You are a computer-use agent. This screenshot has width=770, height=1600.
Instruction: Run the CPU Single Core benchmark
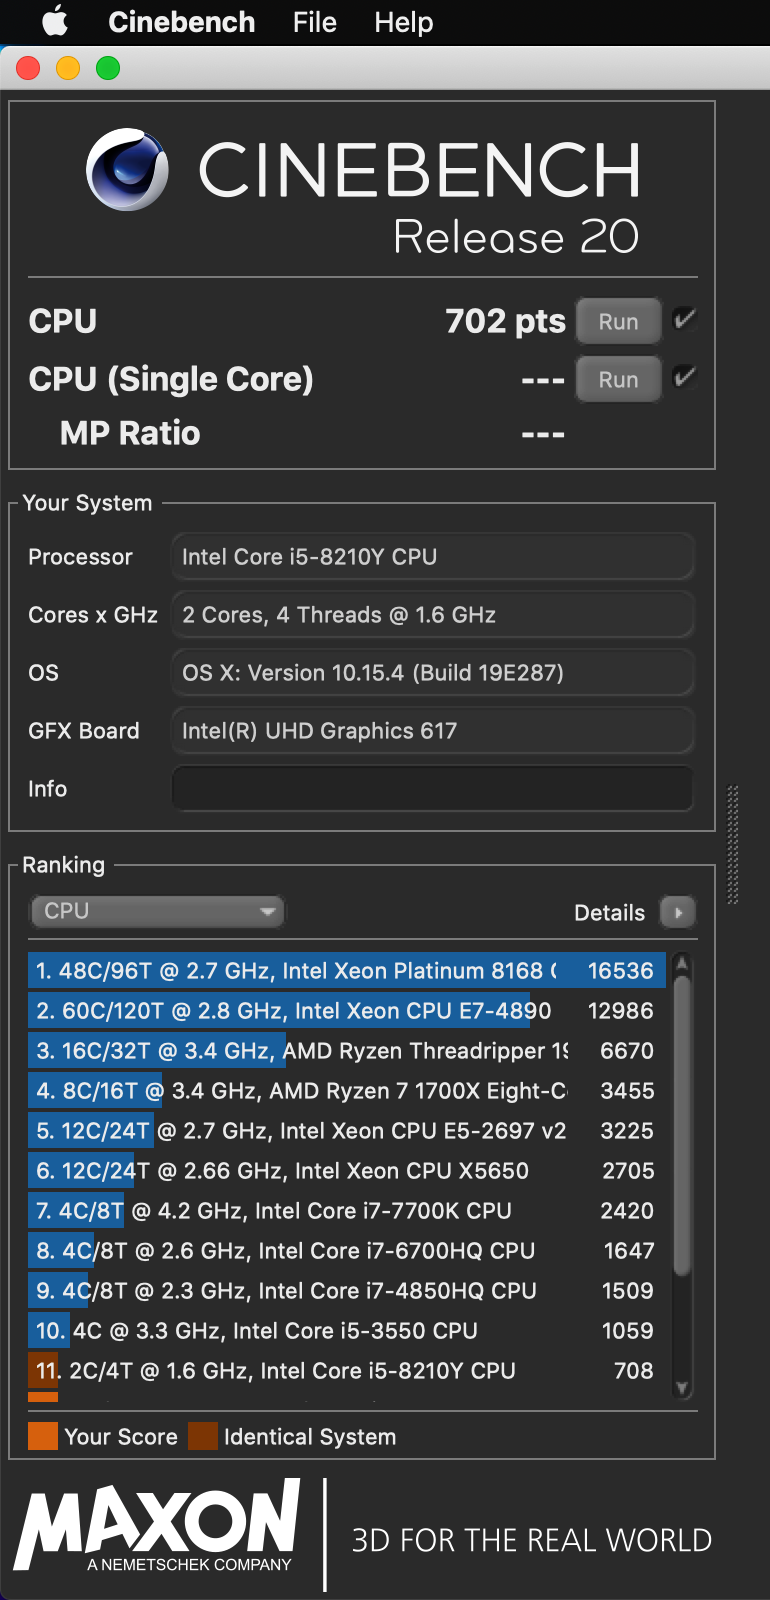point(618,380)
